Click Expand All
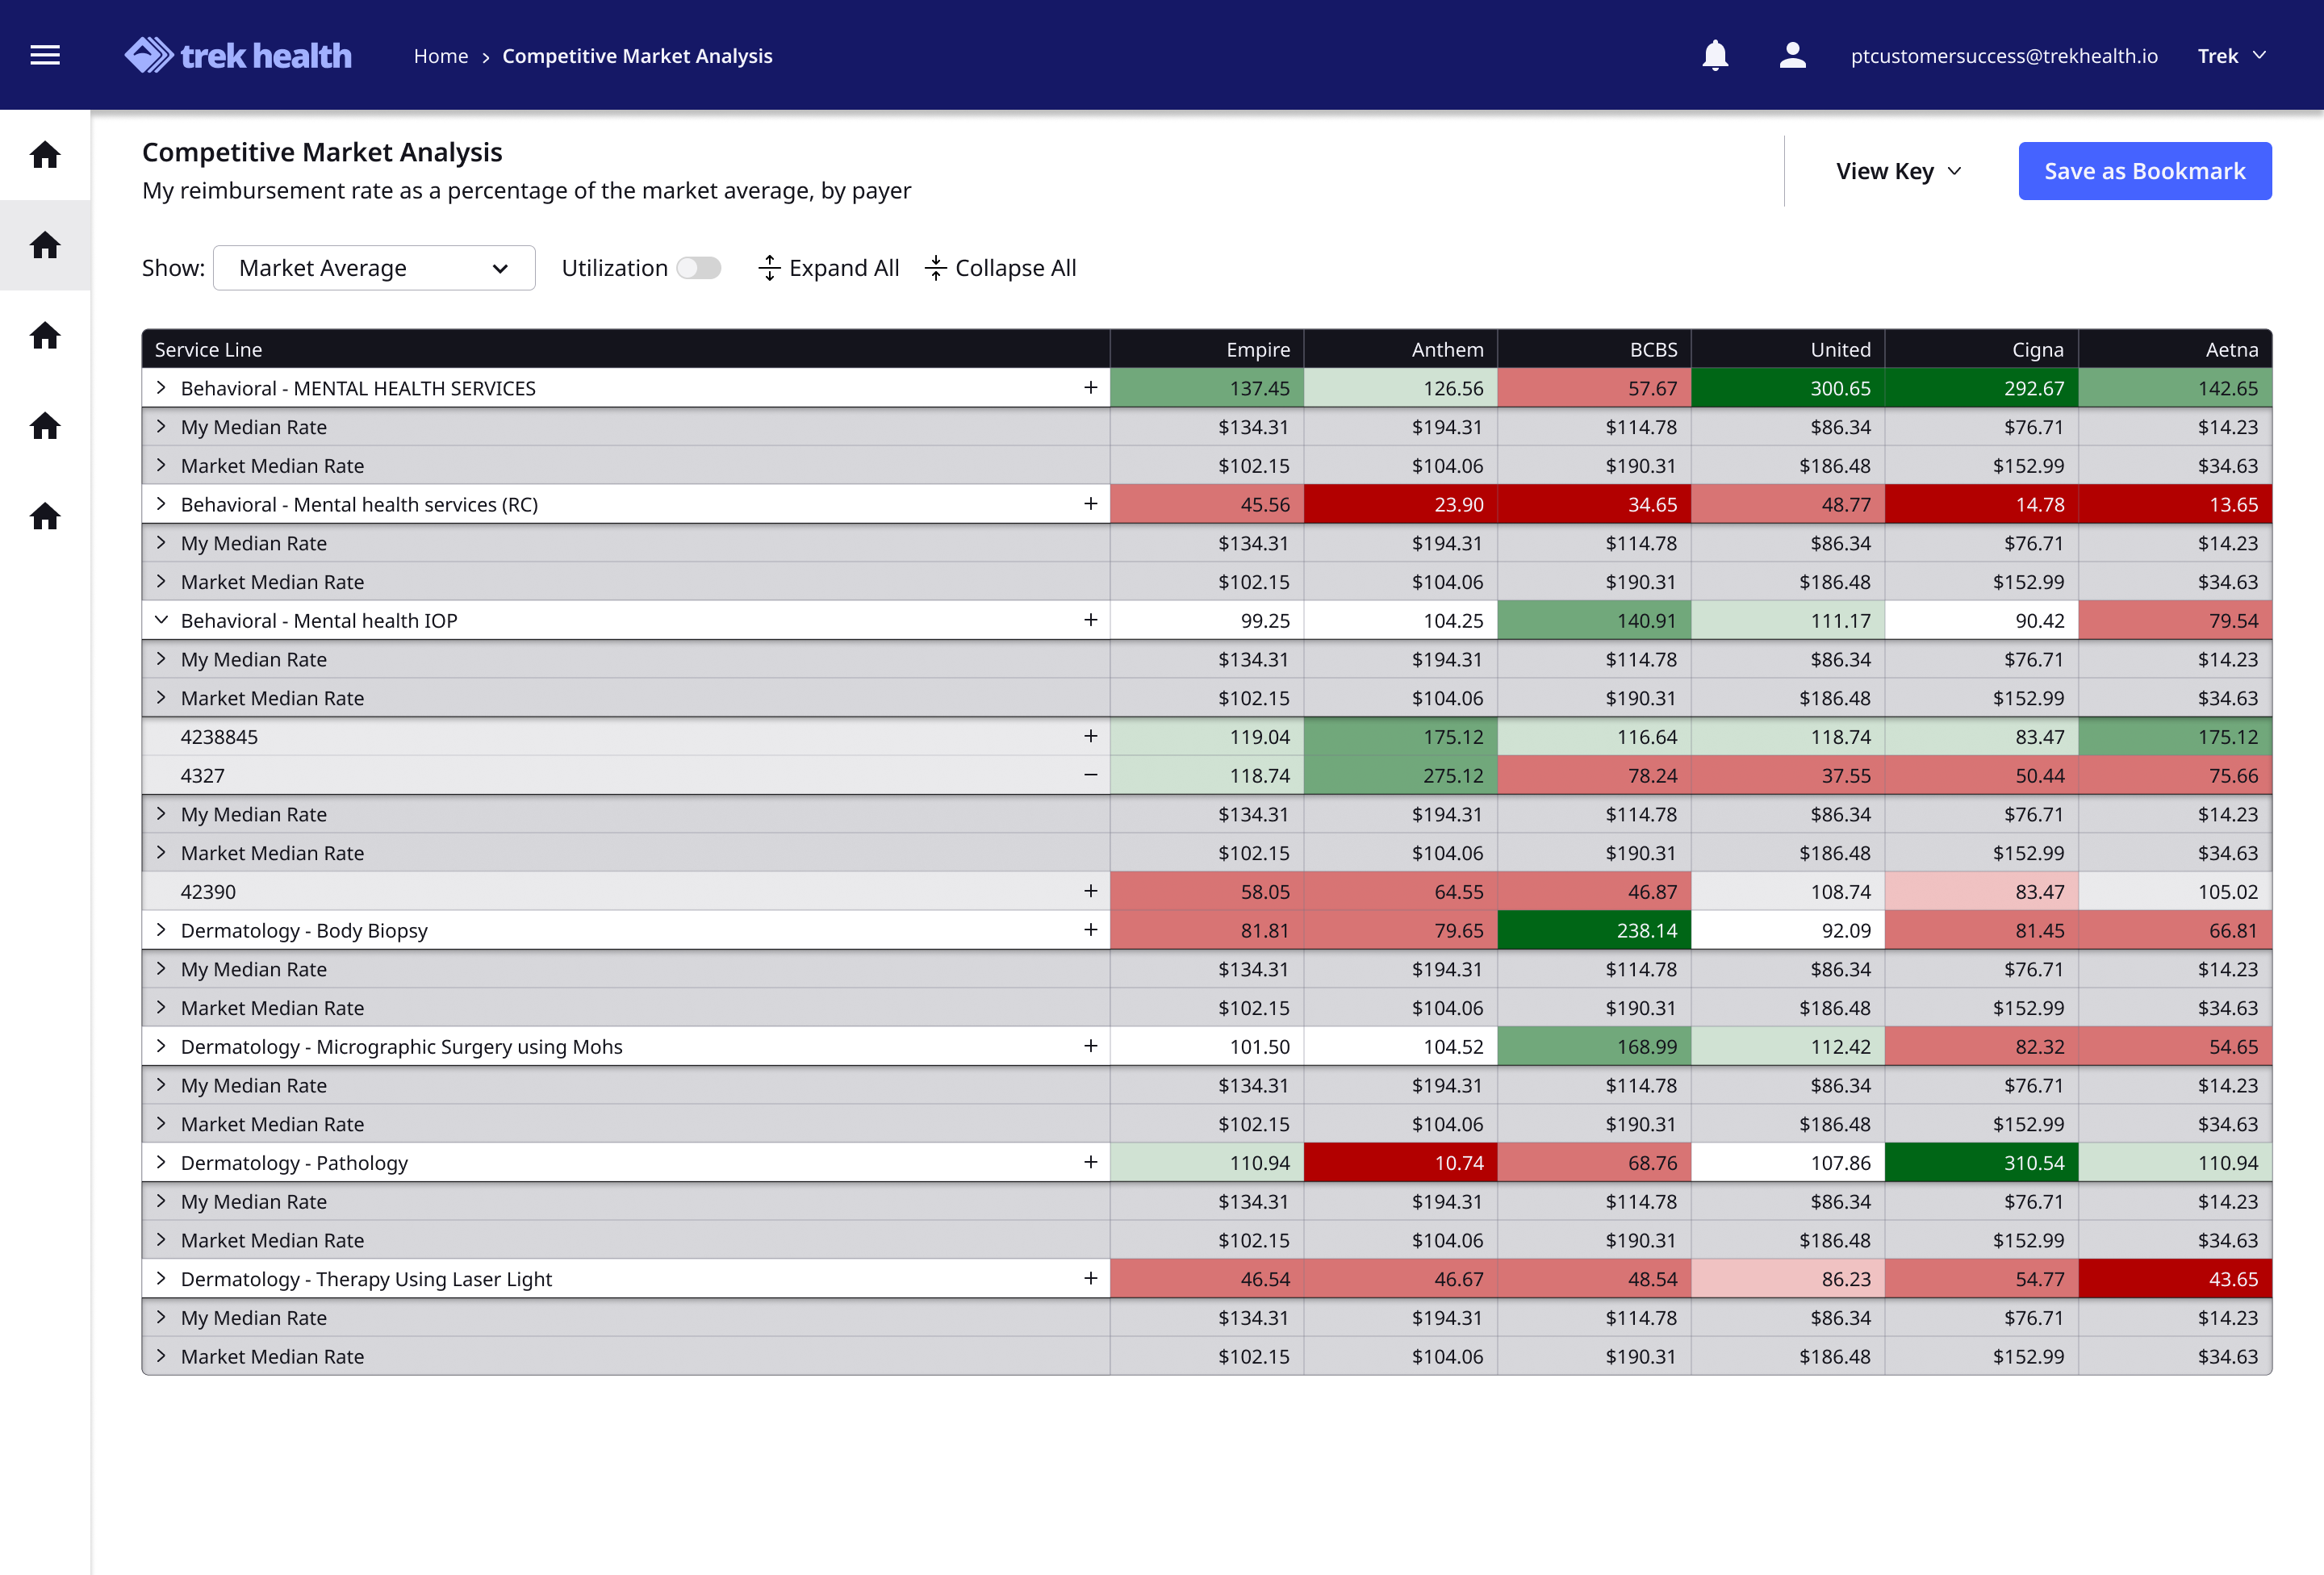The image size is (2324, 1575). pos(829,268)
